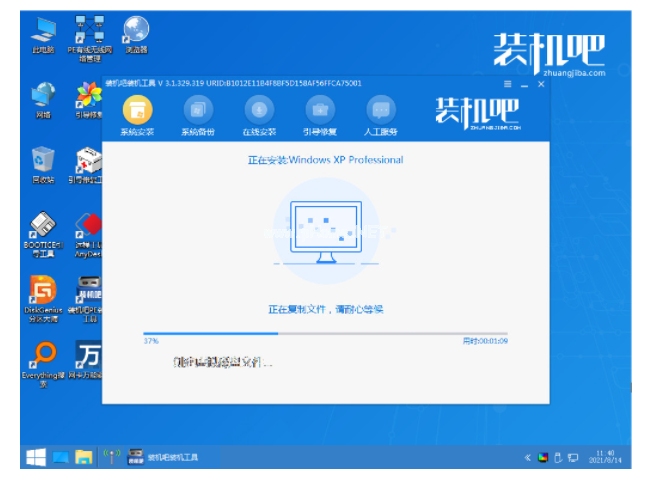
Task: Open the taskbar clock showing 2021/8/14
Action: pyautogui.click(x=605, y=457)
